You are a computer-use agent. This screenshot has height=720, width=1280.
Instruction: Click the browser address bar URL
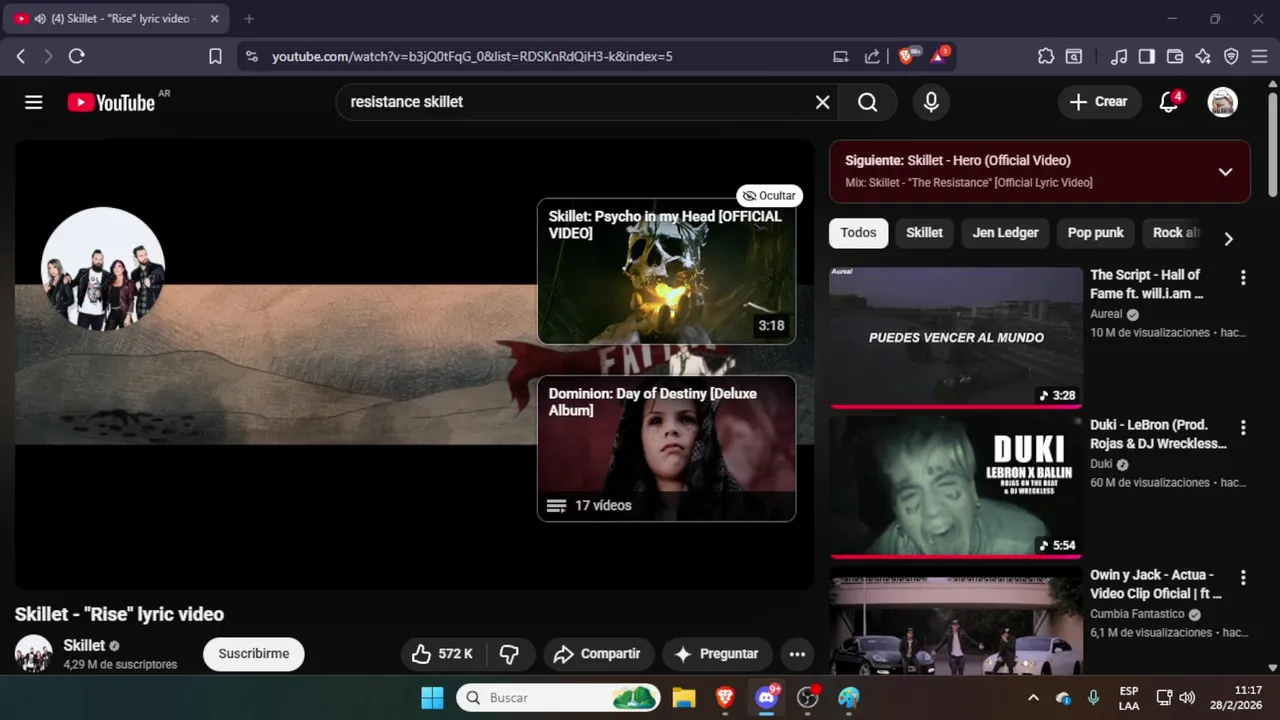coord(472,57)
